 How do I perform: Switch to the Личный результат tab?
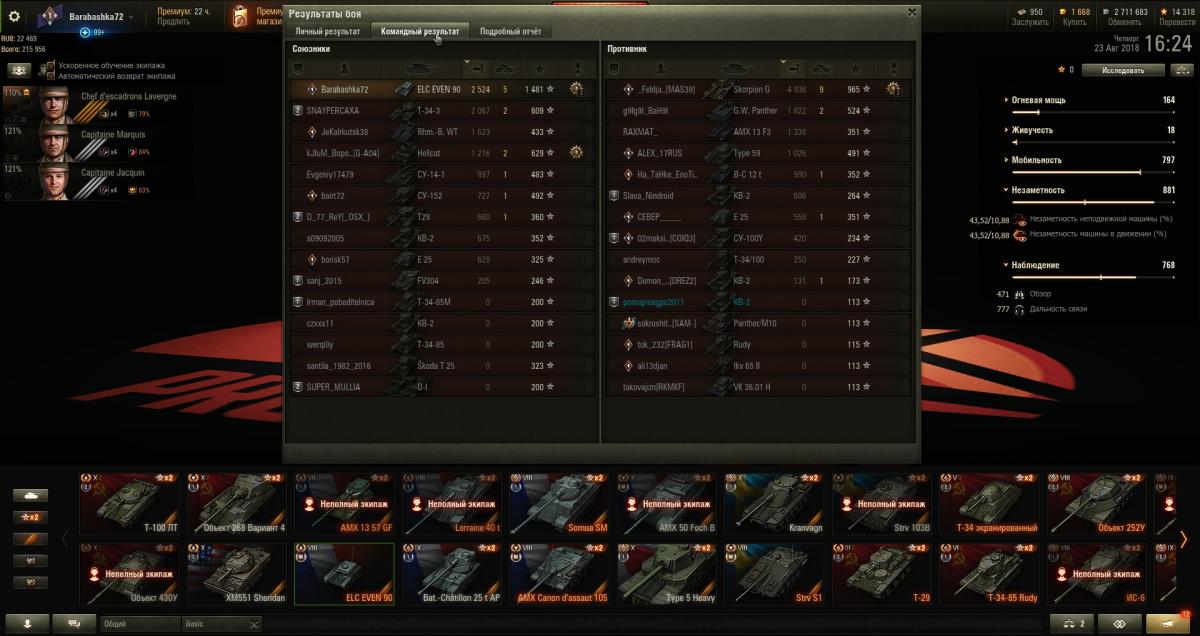click(327, 32)
